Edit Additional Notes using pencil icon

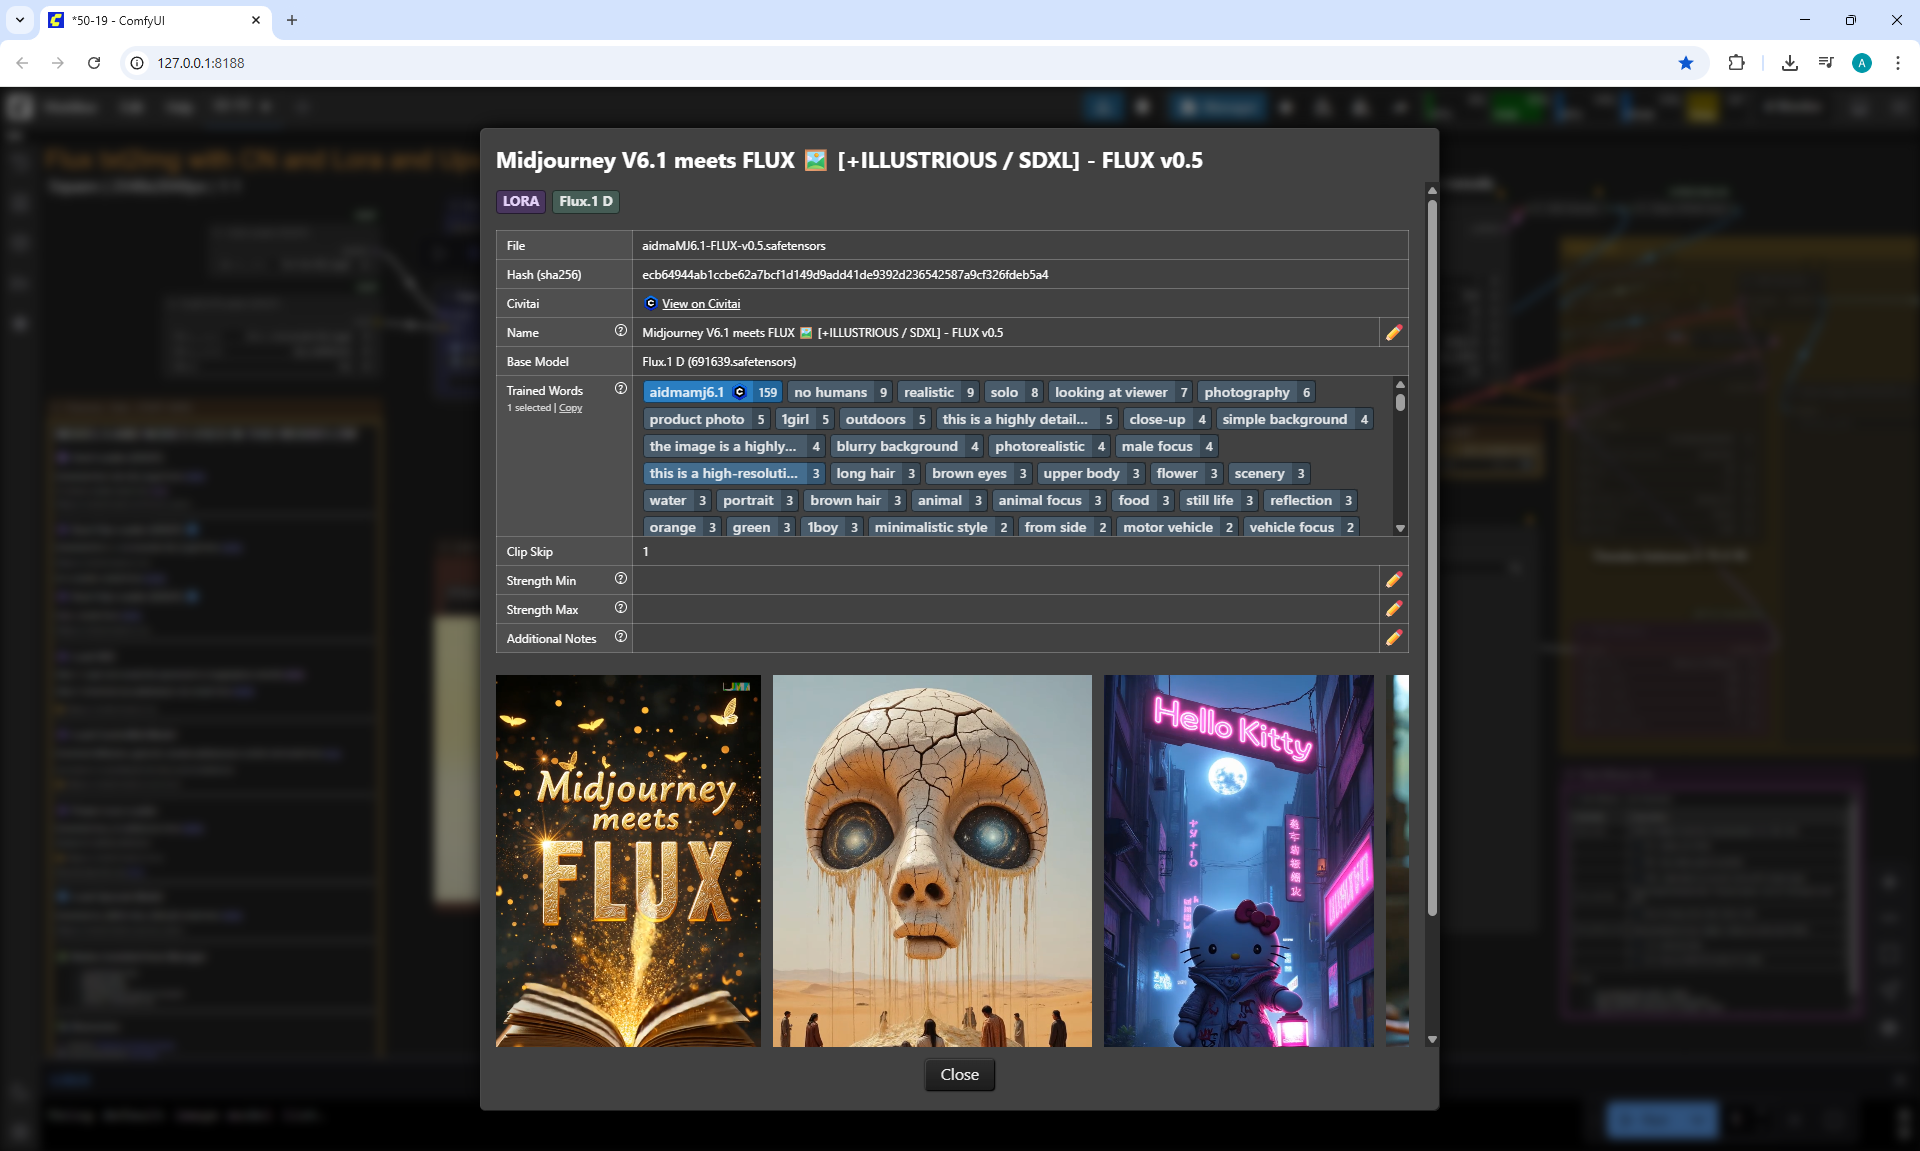click(x=1393, y=638)
